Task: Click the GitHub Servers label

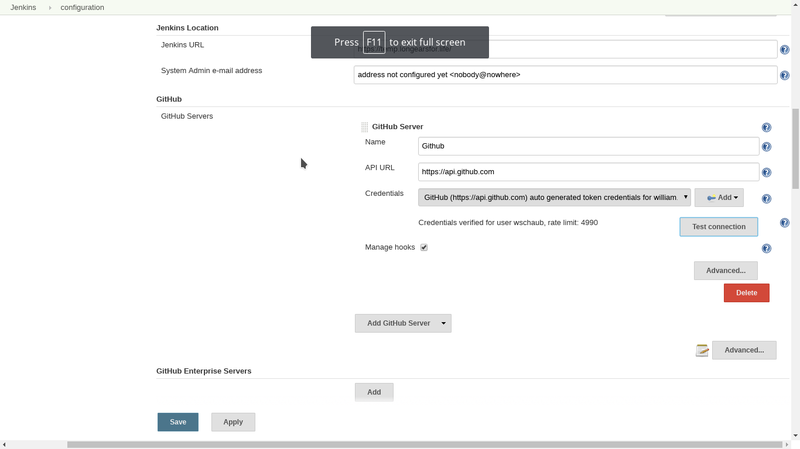Action: click(x=187, y=116)
